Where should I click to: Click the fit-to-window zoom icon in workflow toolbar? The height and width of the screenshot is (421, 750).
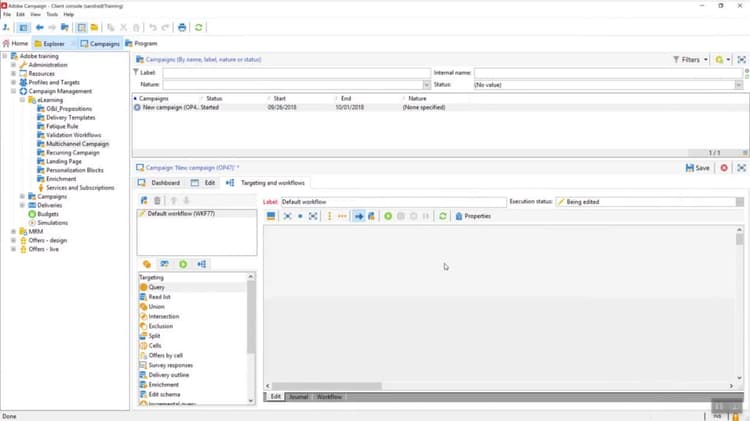pos(313,216)
